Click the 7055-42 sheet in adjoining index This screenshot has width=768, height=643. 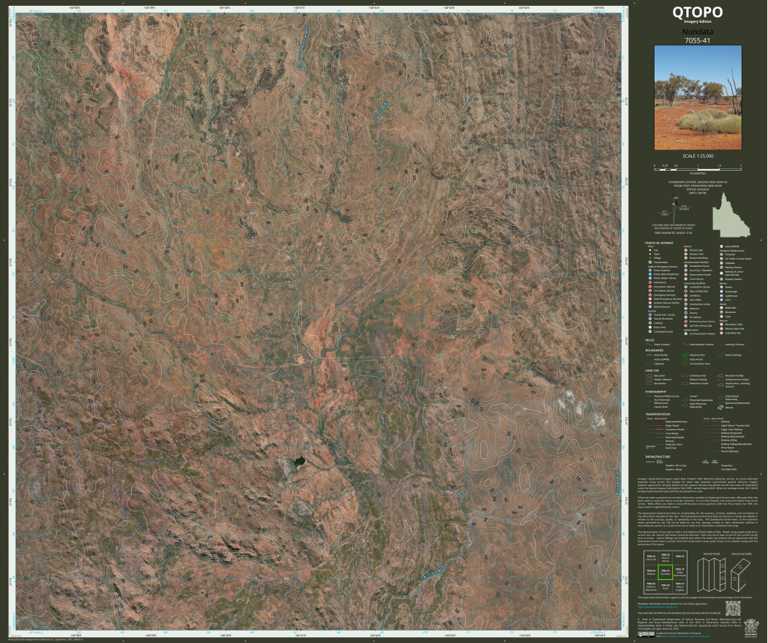(x=666, y=587)
